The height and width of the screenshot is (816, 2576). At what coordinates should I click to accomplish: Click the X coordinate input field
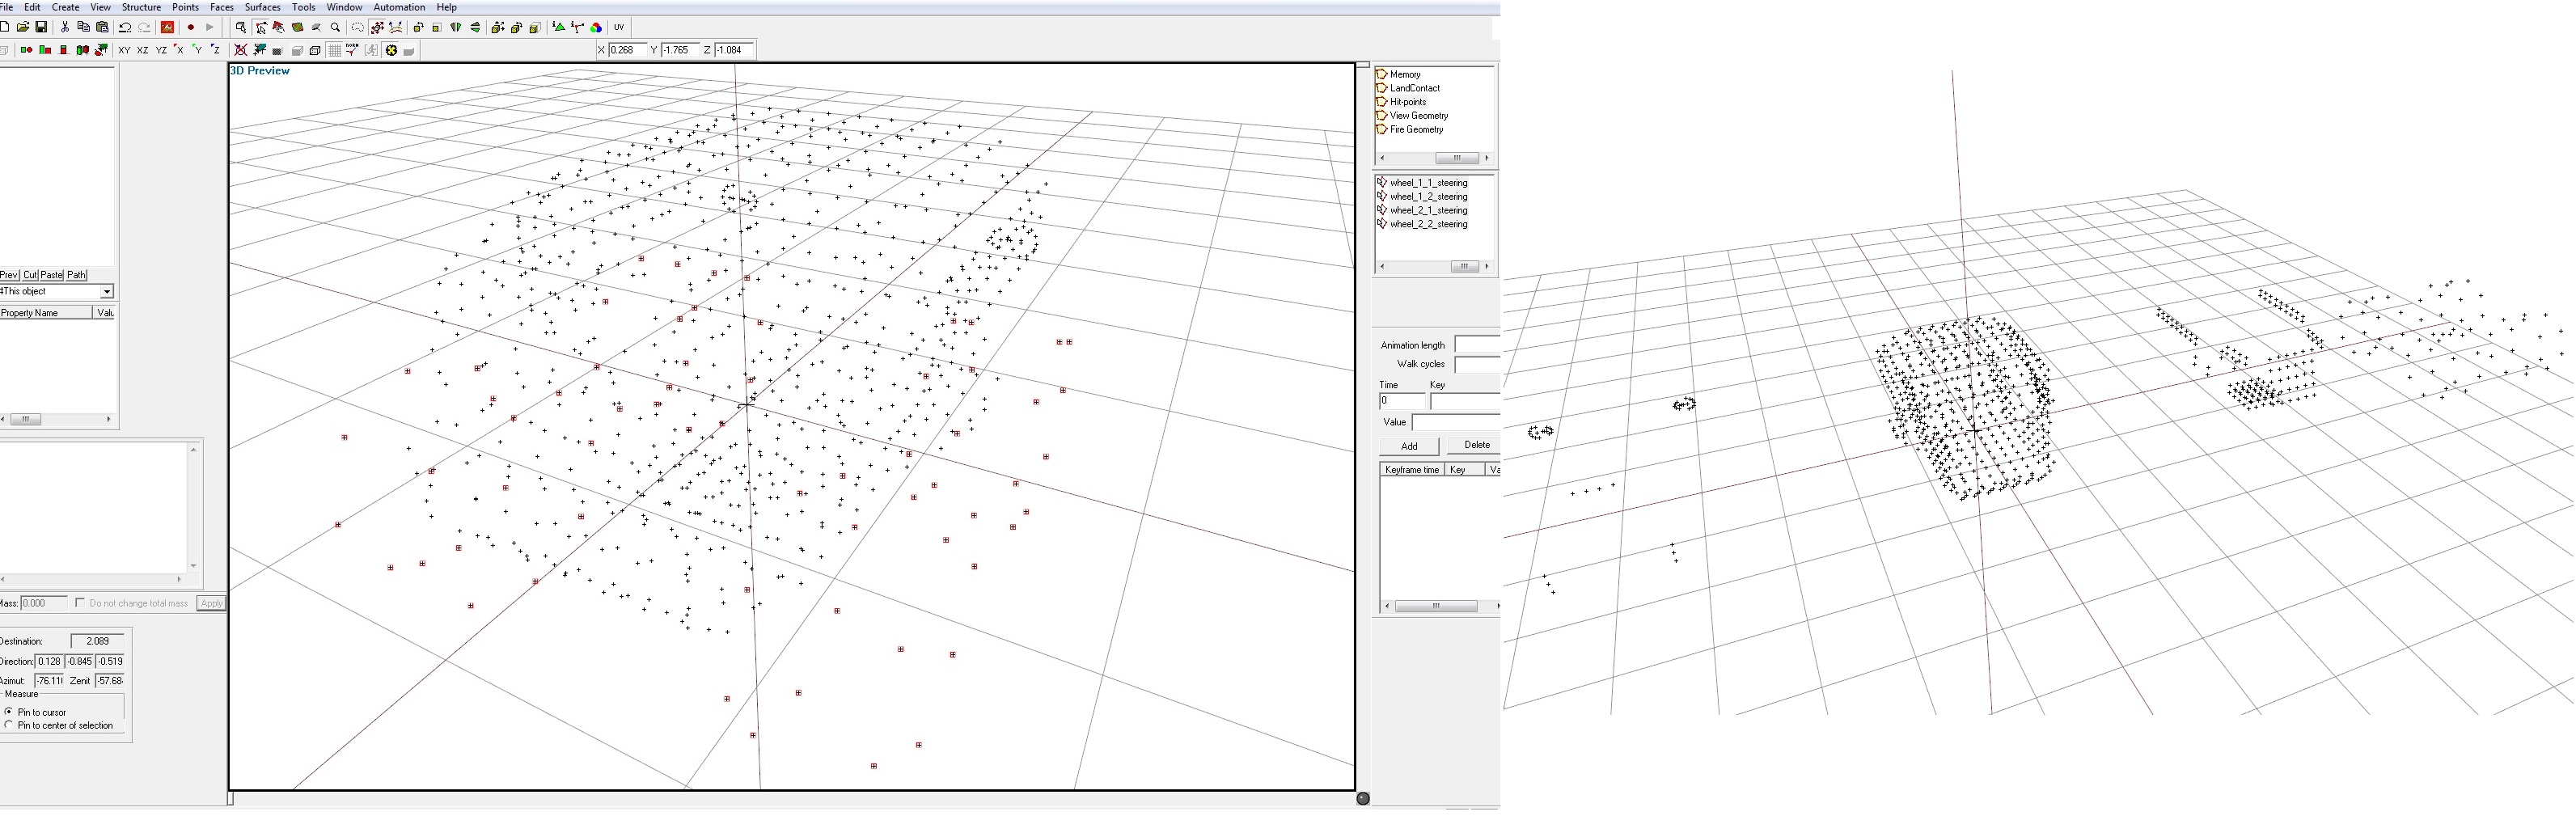[626, 50]
